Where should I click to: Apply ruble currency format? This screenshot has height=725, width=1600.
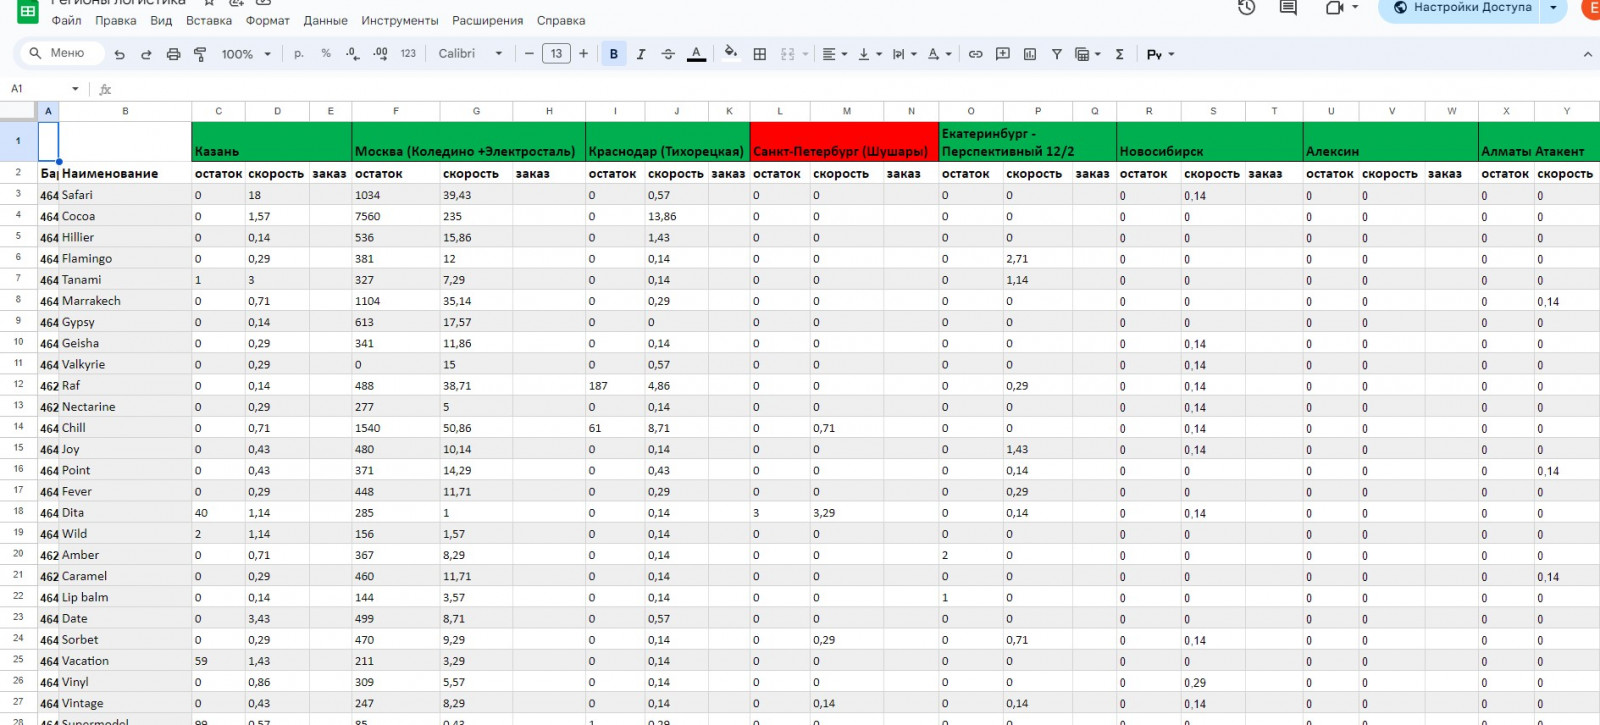(299, 54)
